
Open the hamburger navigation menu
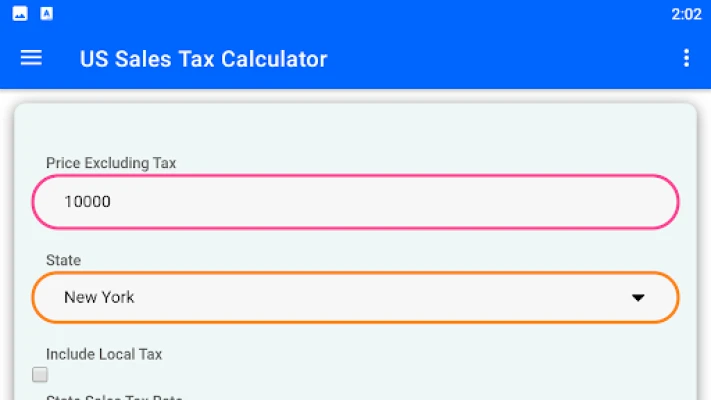pos(31,58)
